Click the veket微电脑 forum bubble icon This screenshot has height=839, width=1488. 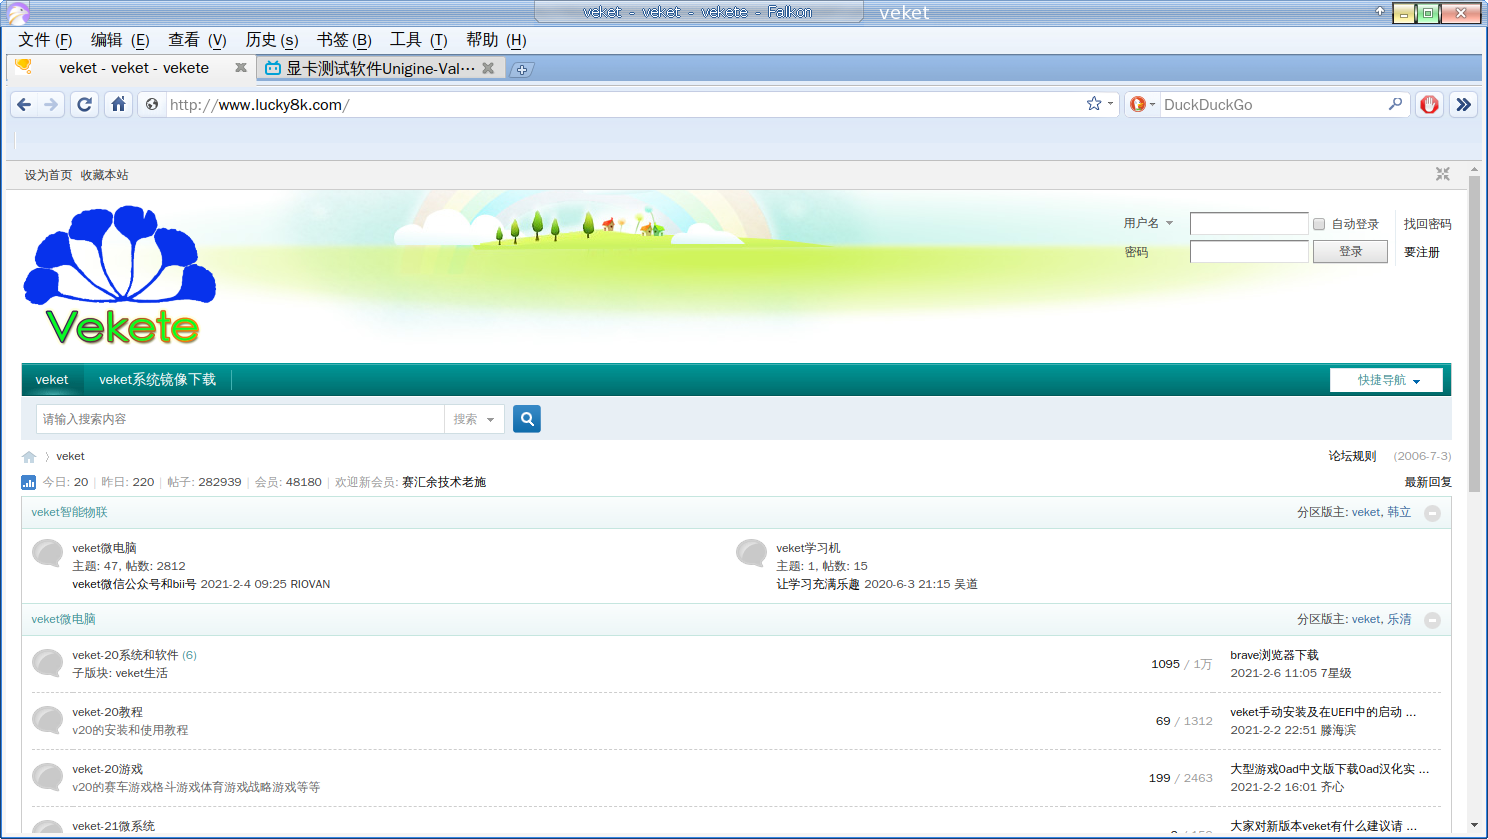(47, 553)
